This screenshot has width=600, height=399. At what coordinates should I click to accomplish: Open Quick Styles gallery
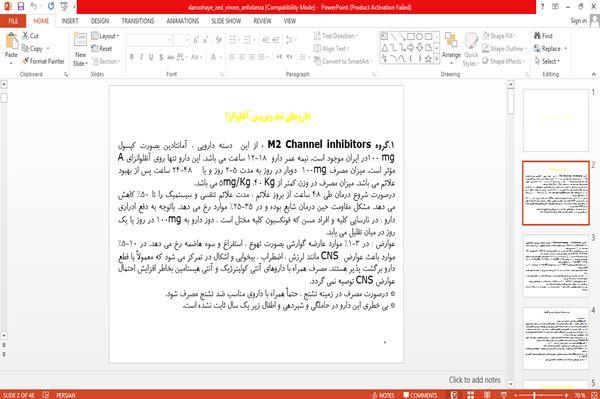pos(471,50)
